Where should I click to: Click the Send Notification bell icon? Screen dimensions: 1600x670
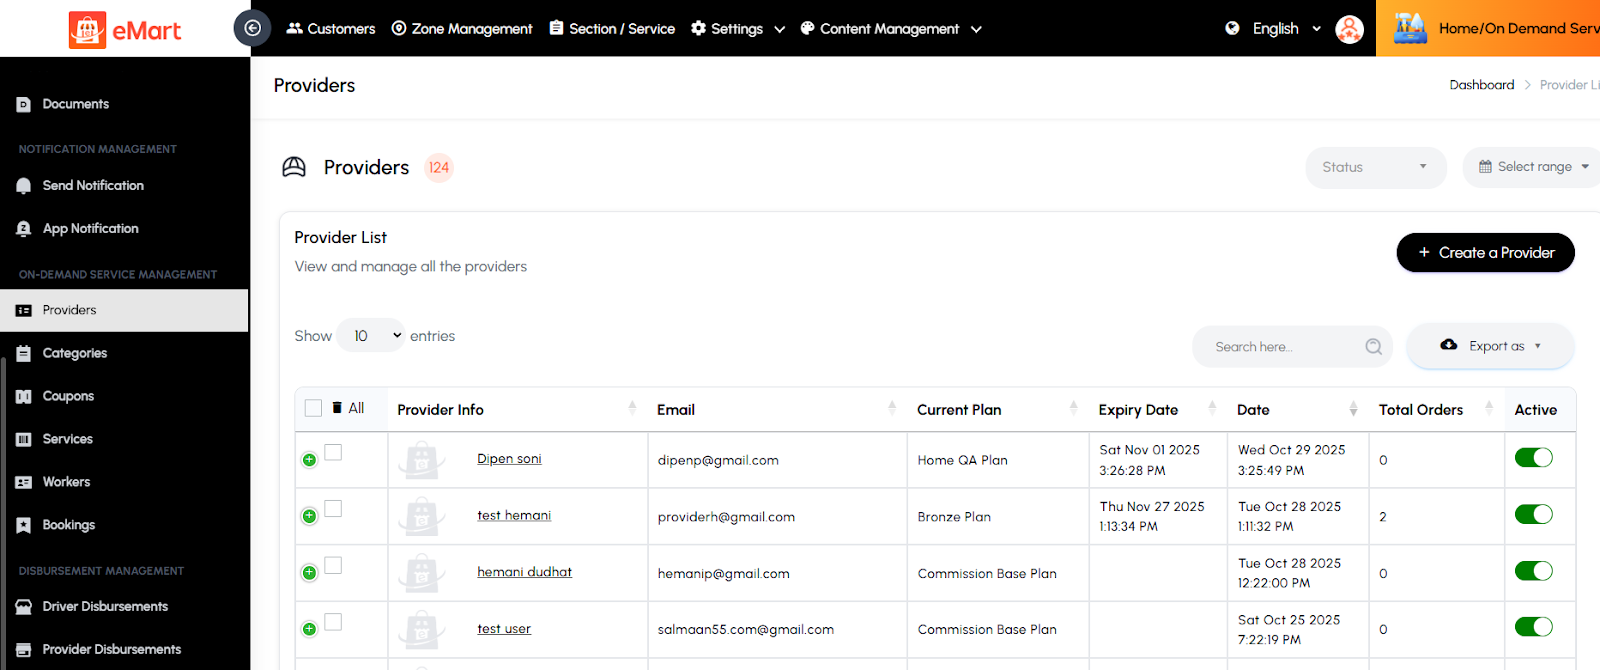pos(24,186)
